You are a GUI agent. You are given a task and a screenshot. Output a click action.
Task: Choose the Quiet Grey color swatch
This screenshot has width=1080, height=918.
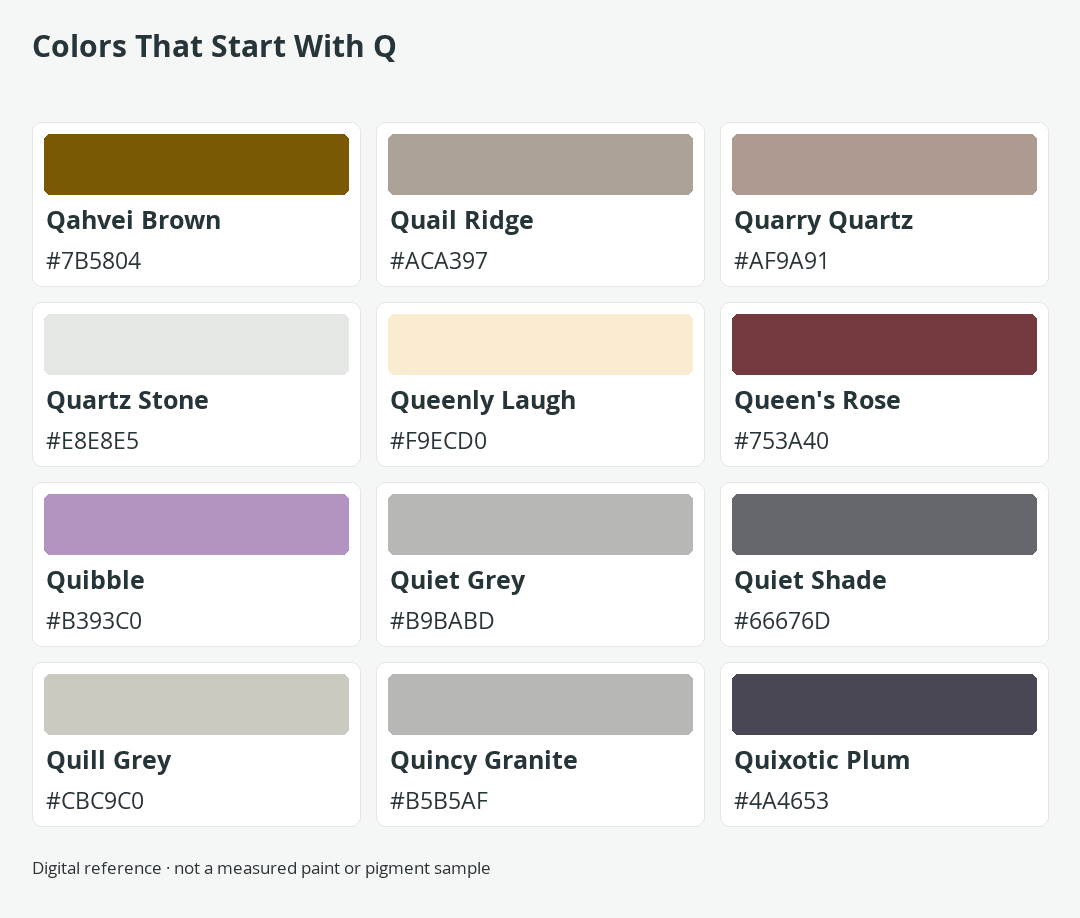[x=541, y=524]
